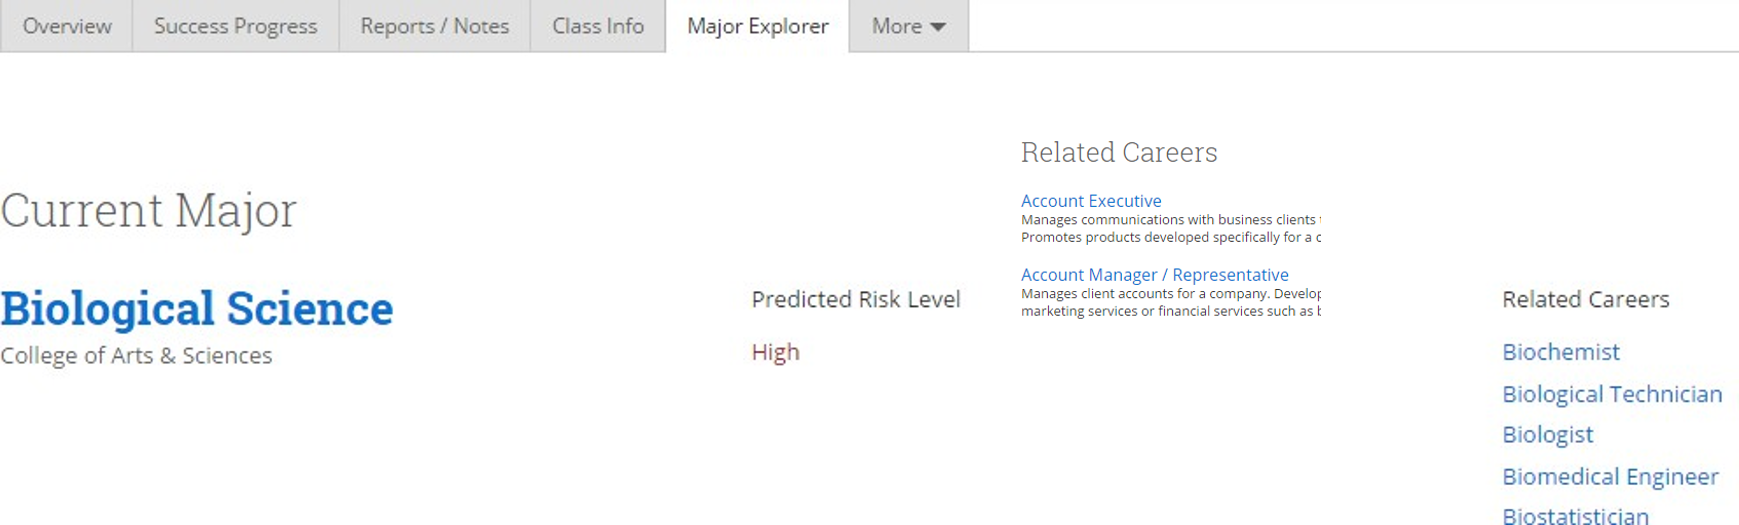Click the Biologist career link

coord(1547,435)
